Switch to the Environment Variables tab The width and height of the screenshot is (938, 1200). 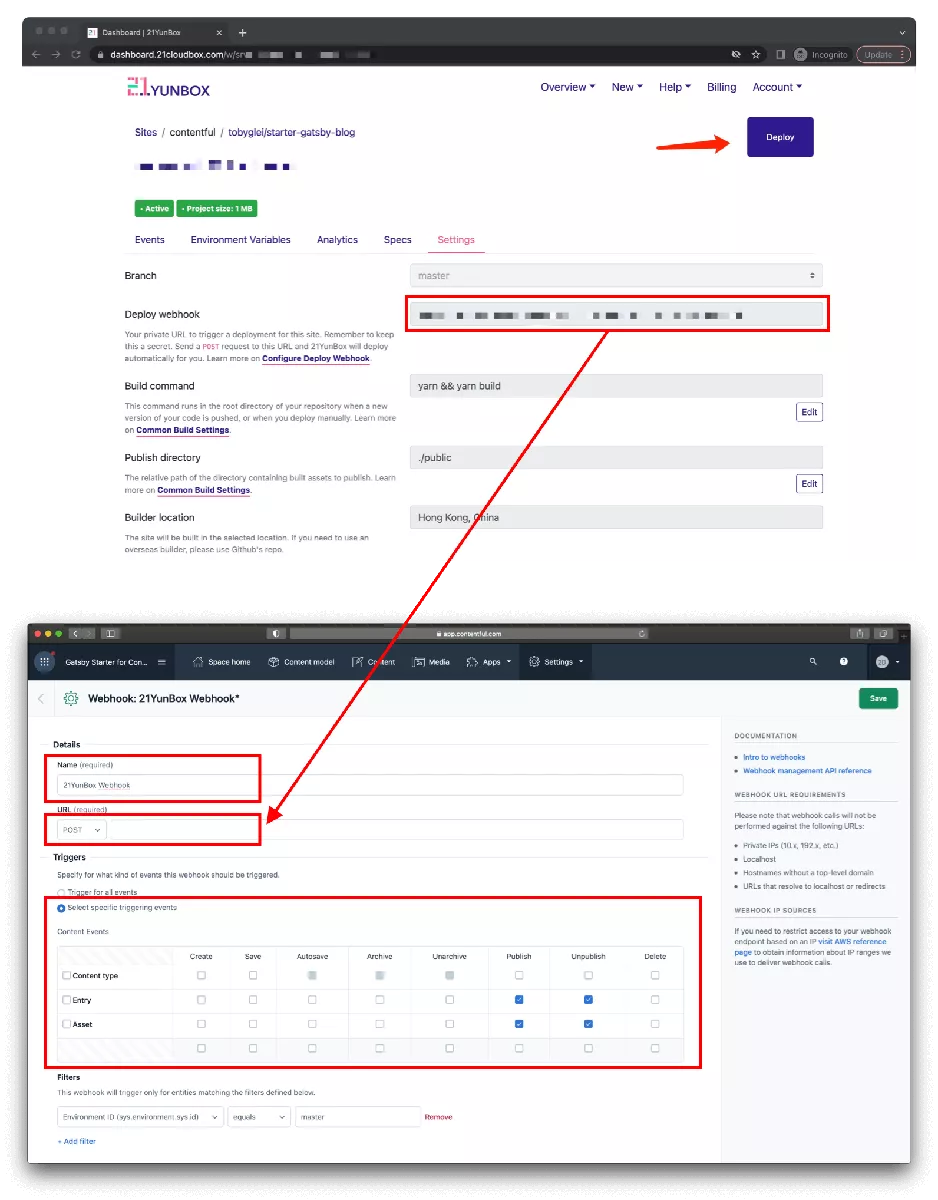pos(240,240)
